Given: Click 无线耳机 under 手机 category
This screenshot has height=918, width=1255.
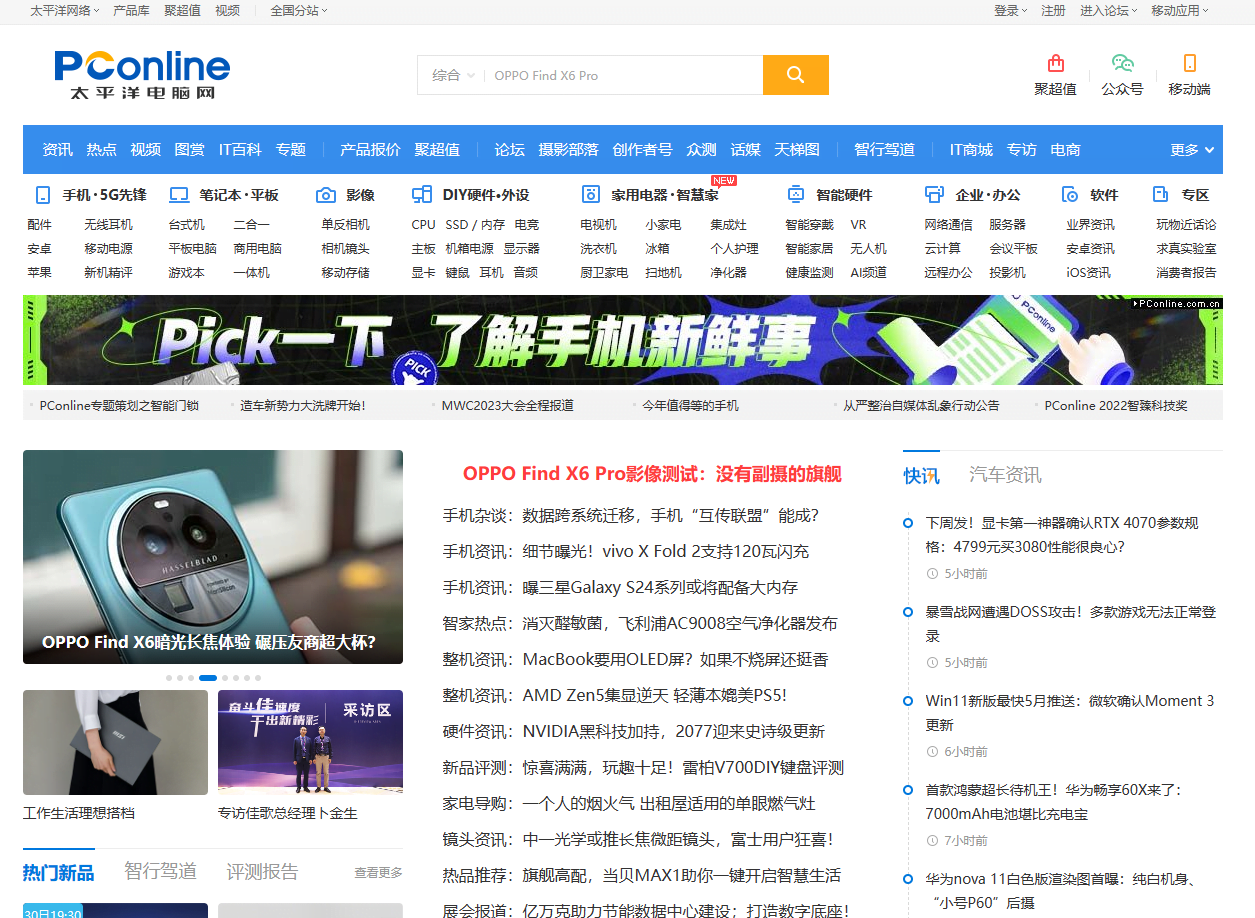Looking at the screenshot, I should 108,225.
